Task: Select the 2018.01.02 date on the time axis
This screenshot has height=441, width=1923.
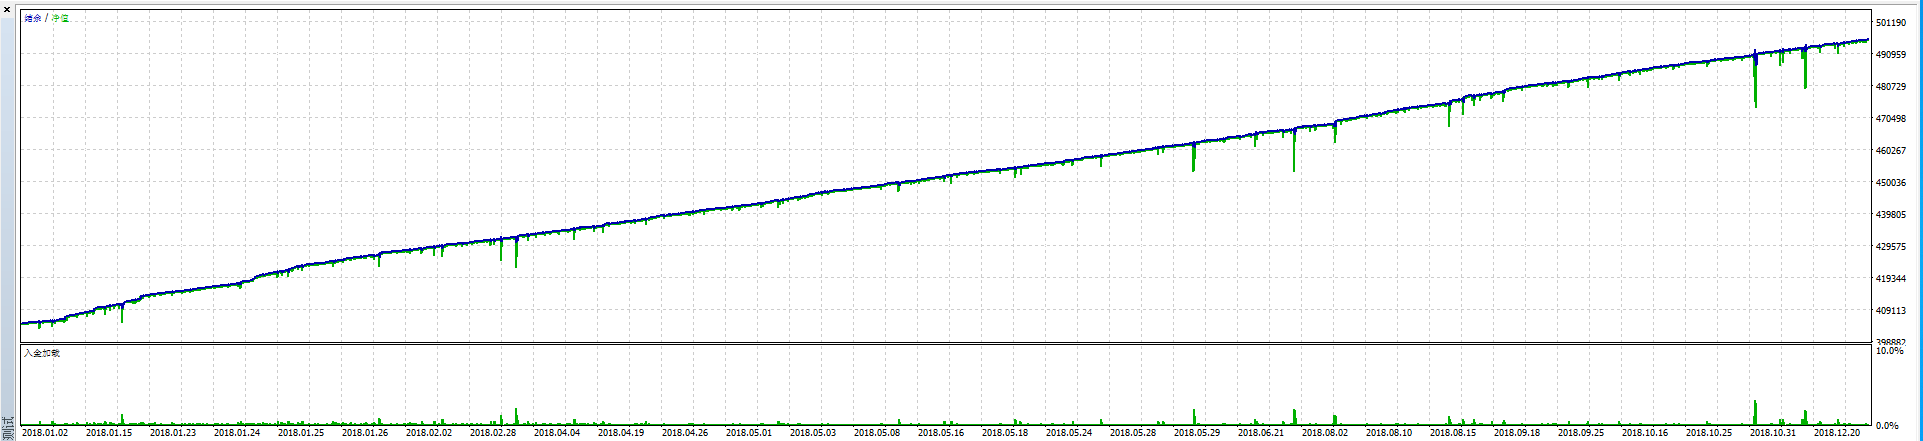Action: coord(45,433)
